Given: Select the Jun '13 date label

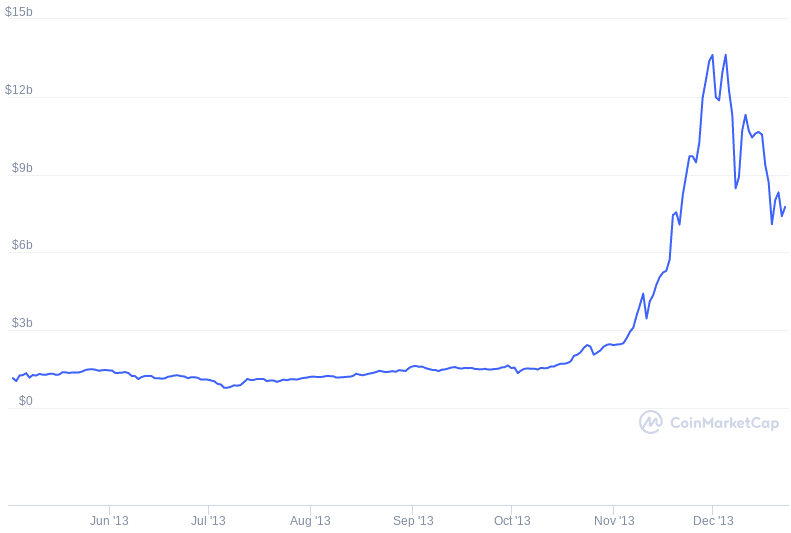Looking at the screenshot, I should pyautogui.click(x=109, y=521).
